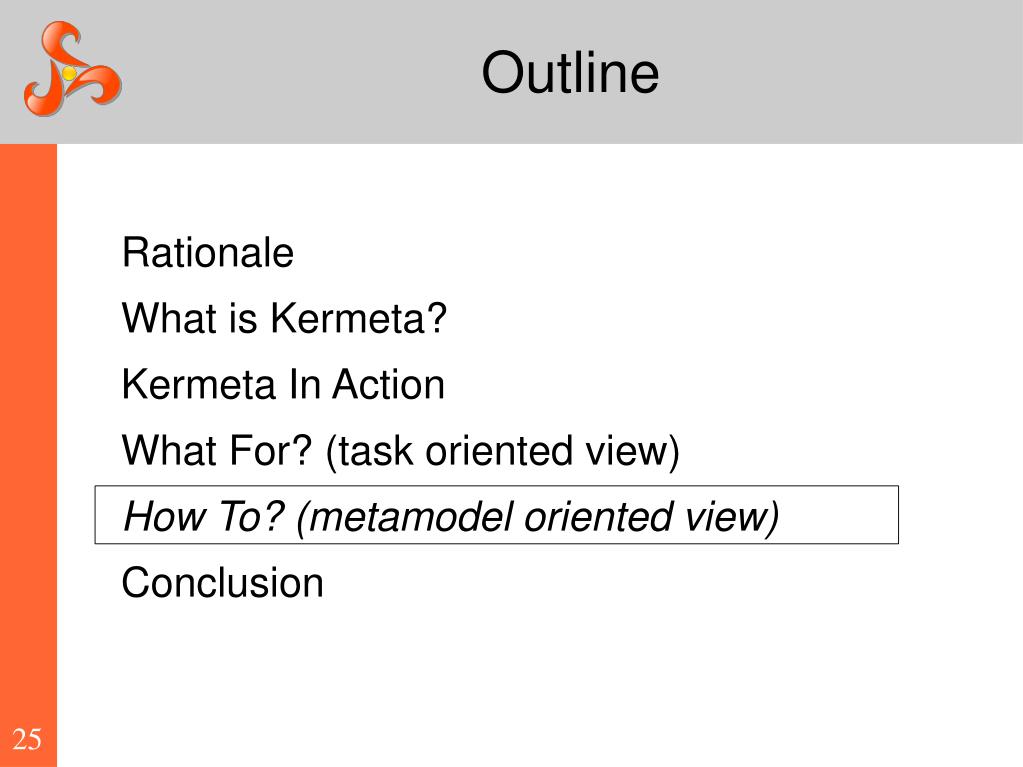Click the Outline slide title

(570, 72)
